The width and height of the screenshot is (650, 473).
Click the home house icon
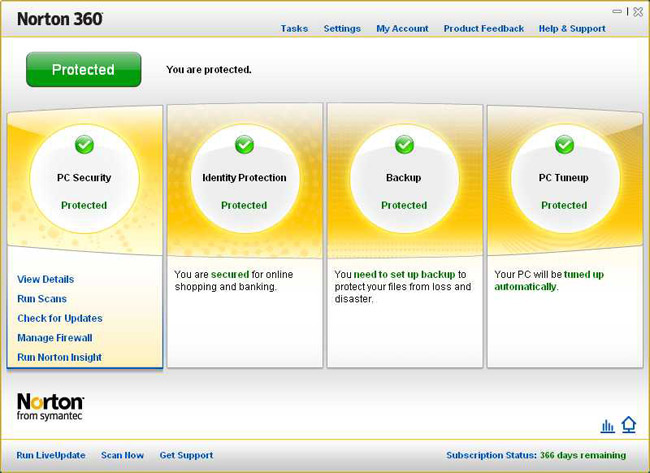click(629, 425)
